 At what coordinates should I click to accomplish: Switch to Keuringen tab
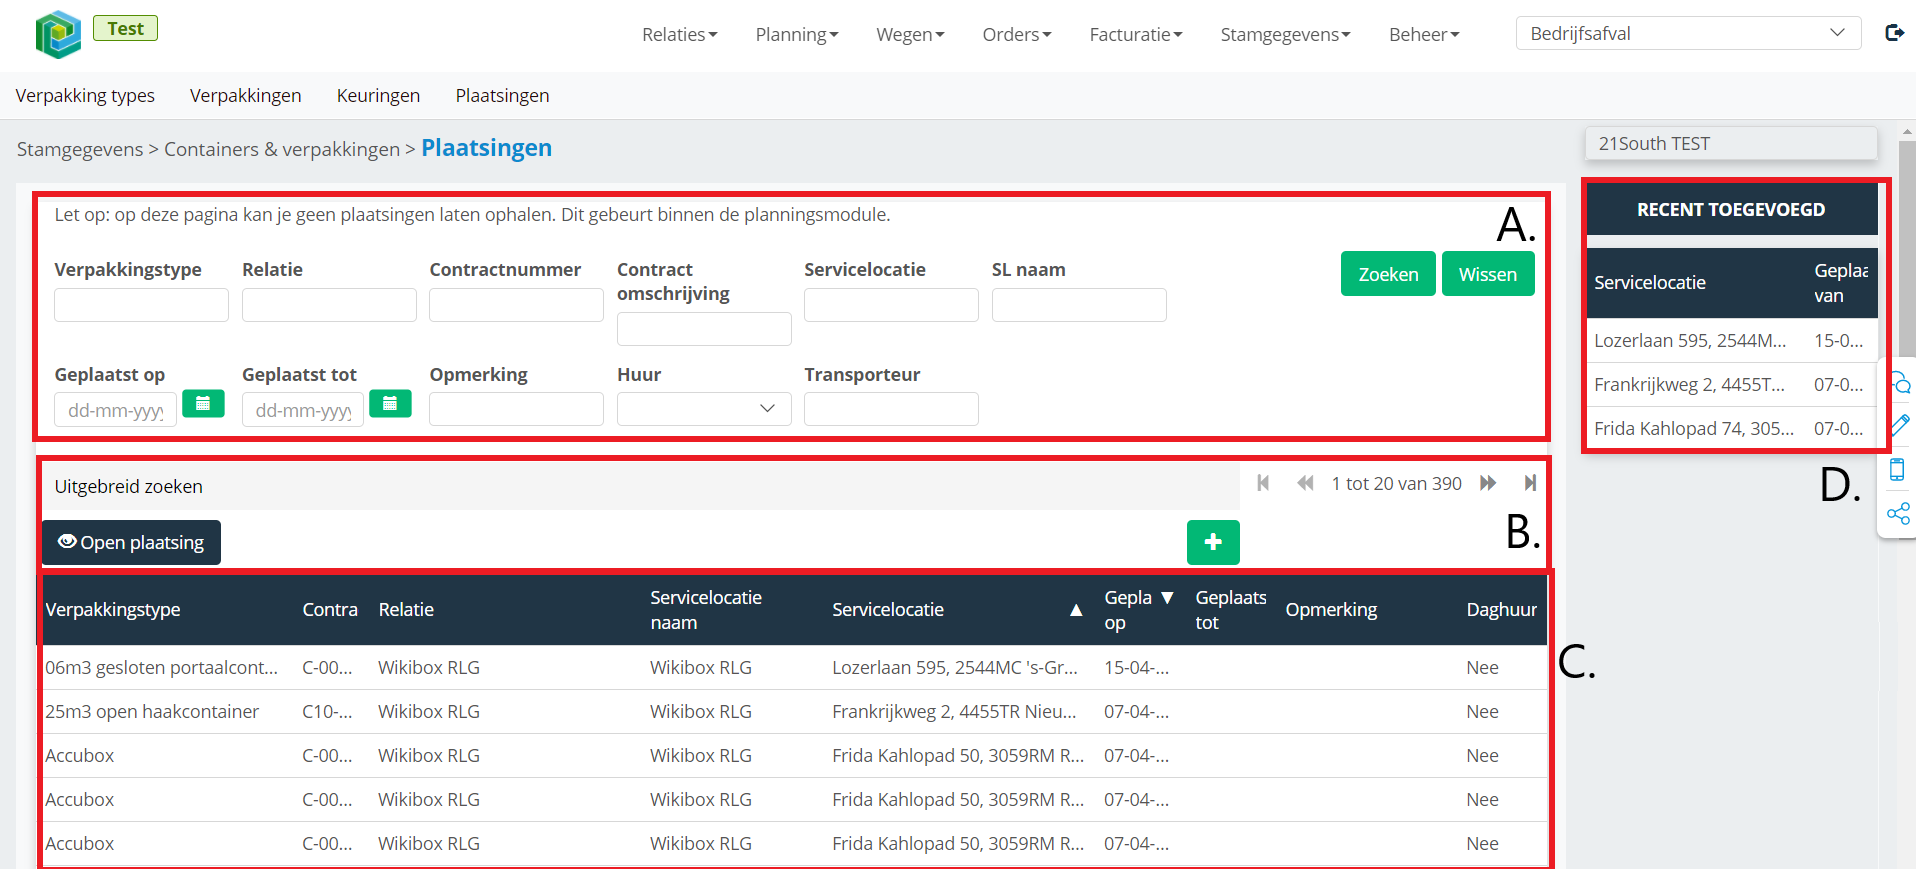coord(378,95)
